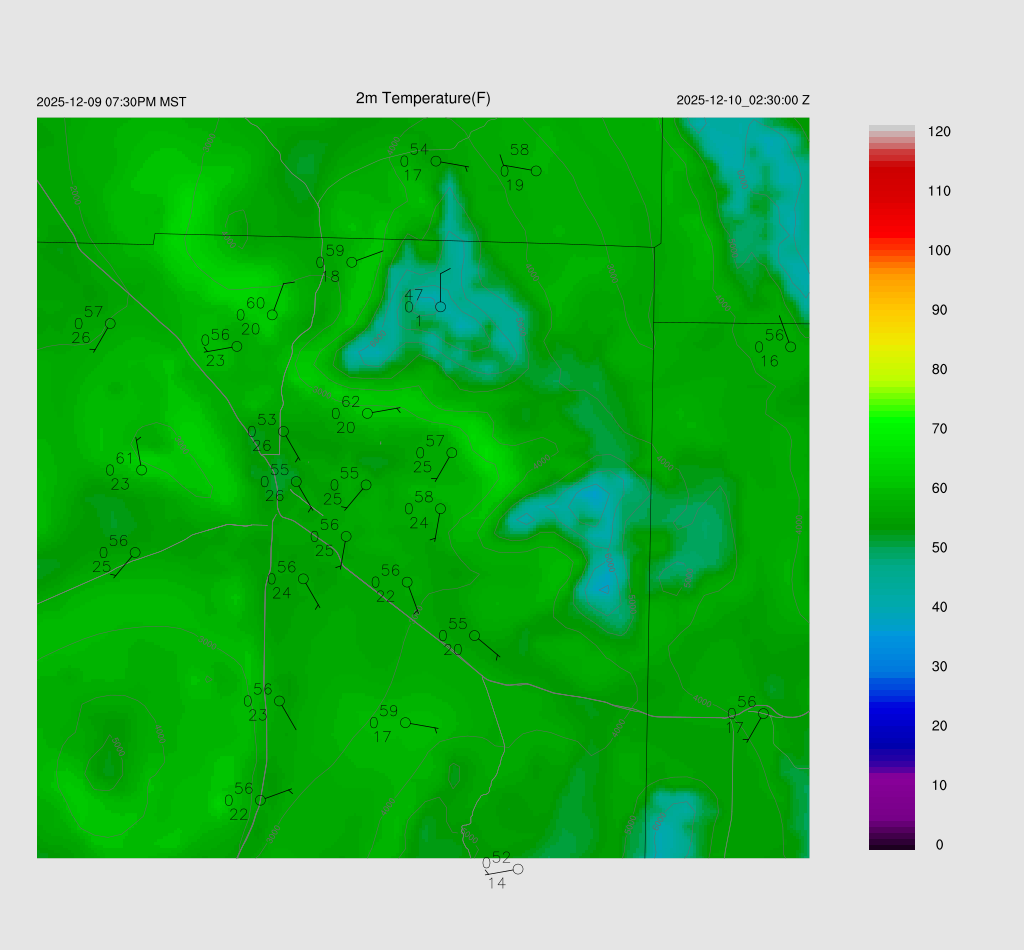Select the station marker reading 55 over 20
1024x950 pixels.
pos(474,635)
